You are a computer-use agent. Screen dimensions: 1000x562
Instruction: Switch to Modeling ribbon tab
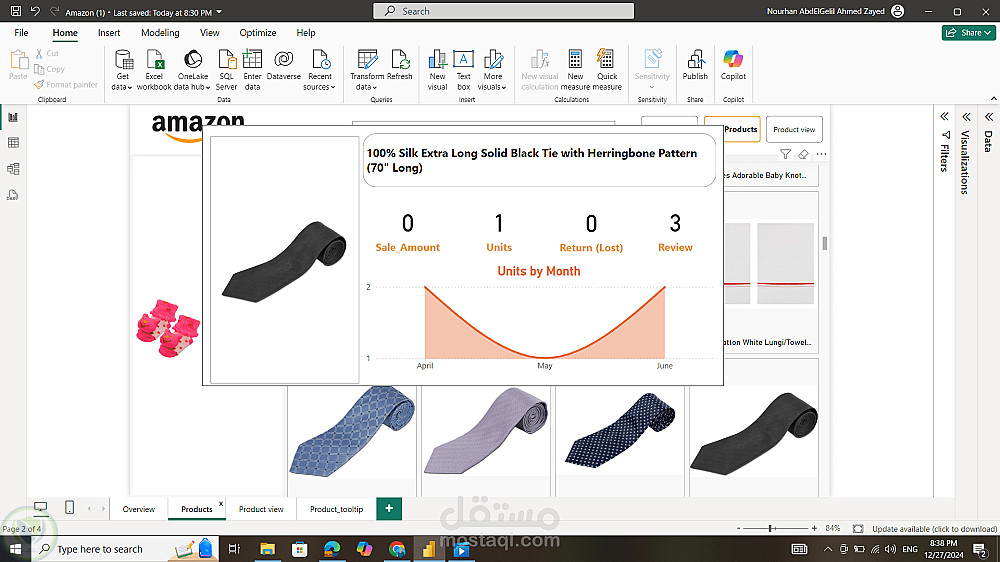[160, 33]
